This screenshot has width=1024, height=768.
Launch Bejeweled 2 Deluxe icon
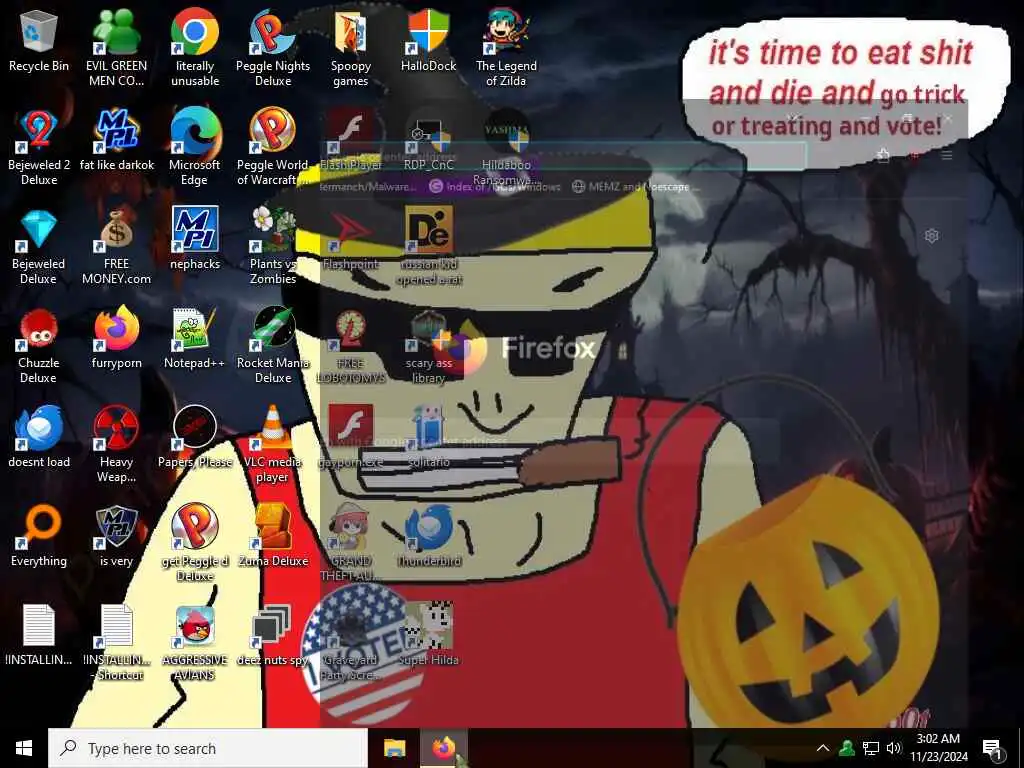coord(39,147)
